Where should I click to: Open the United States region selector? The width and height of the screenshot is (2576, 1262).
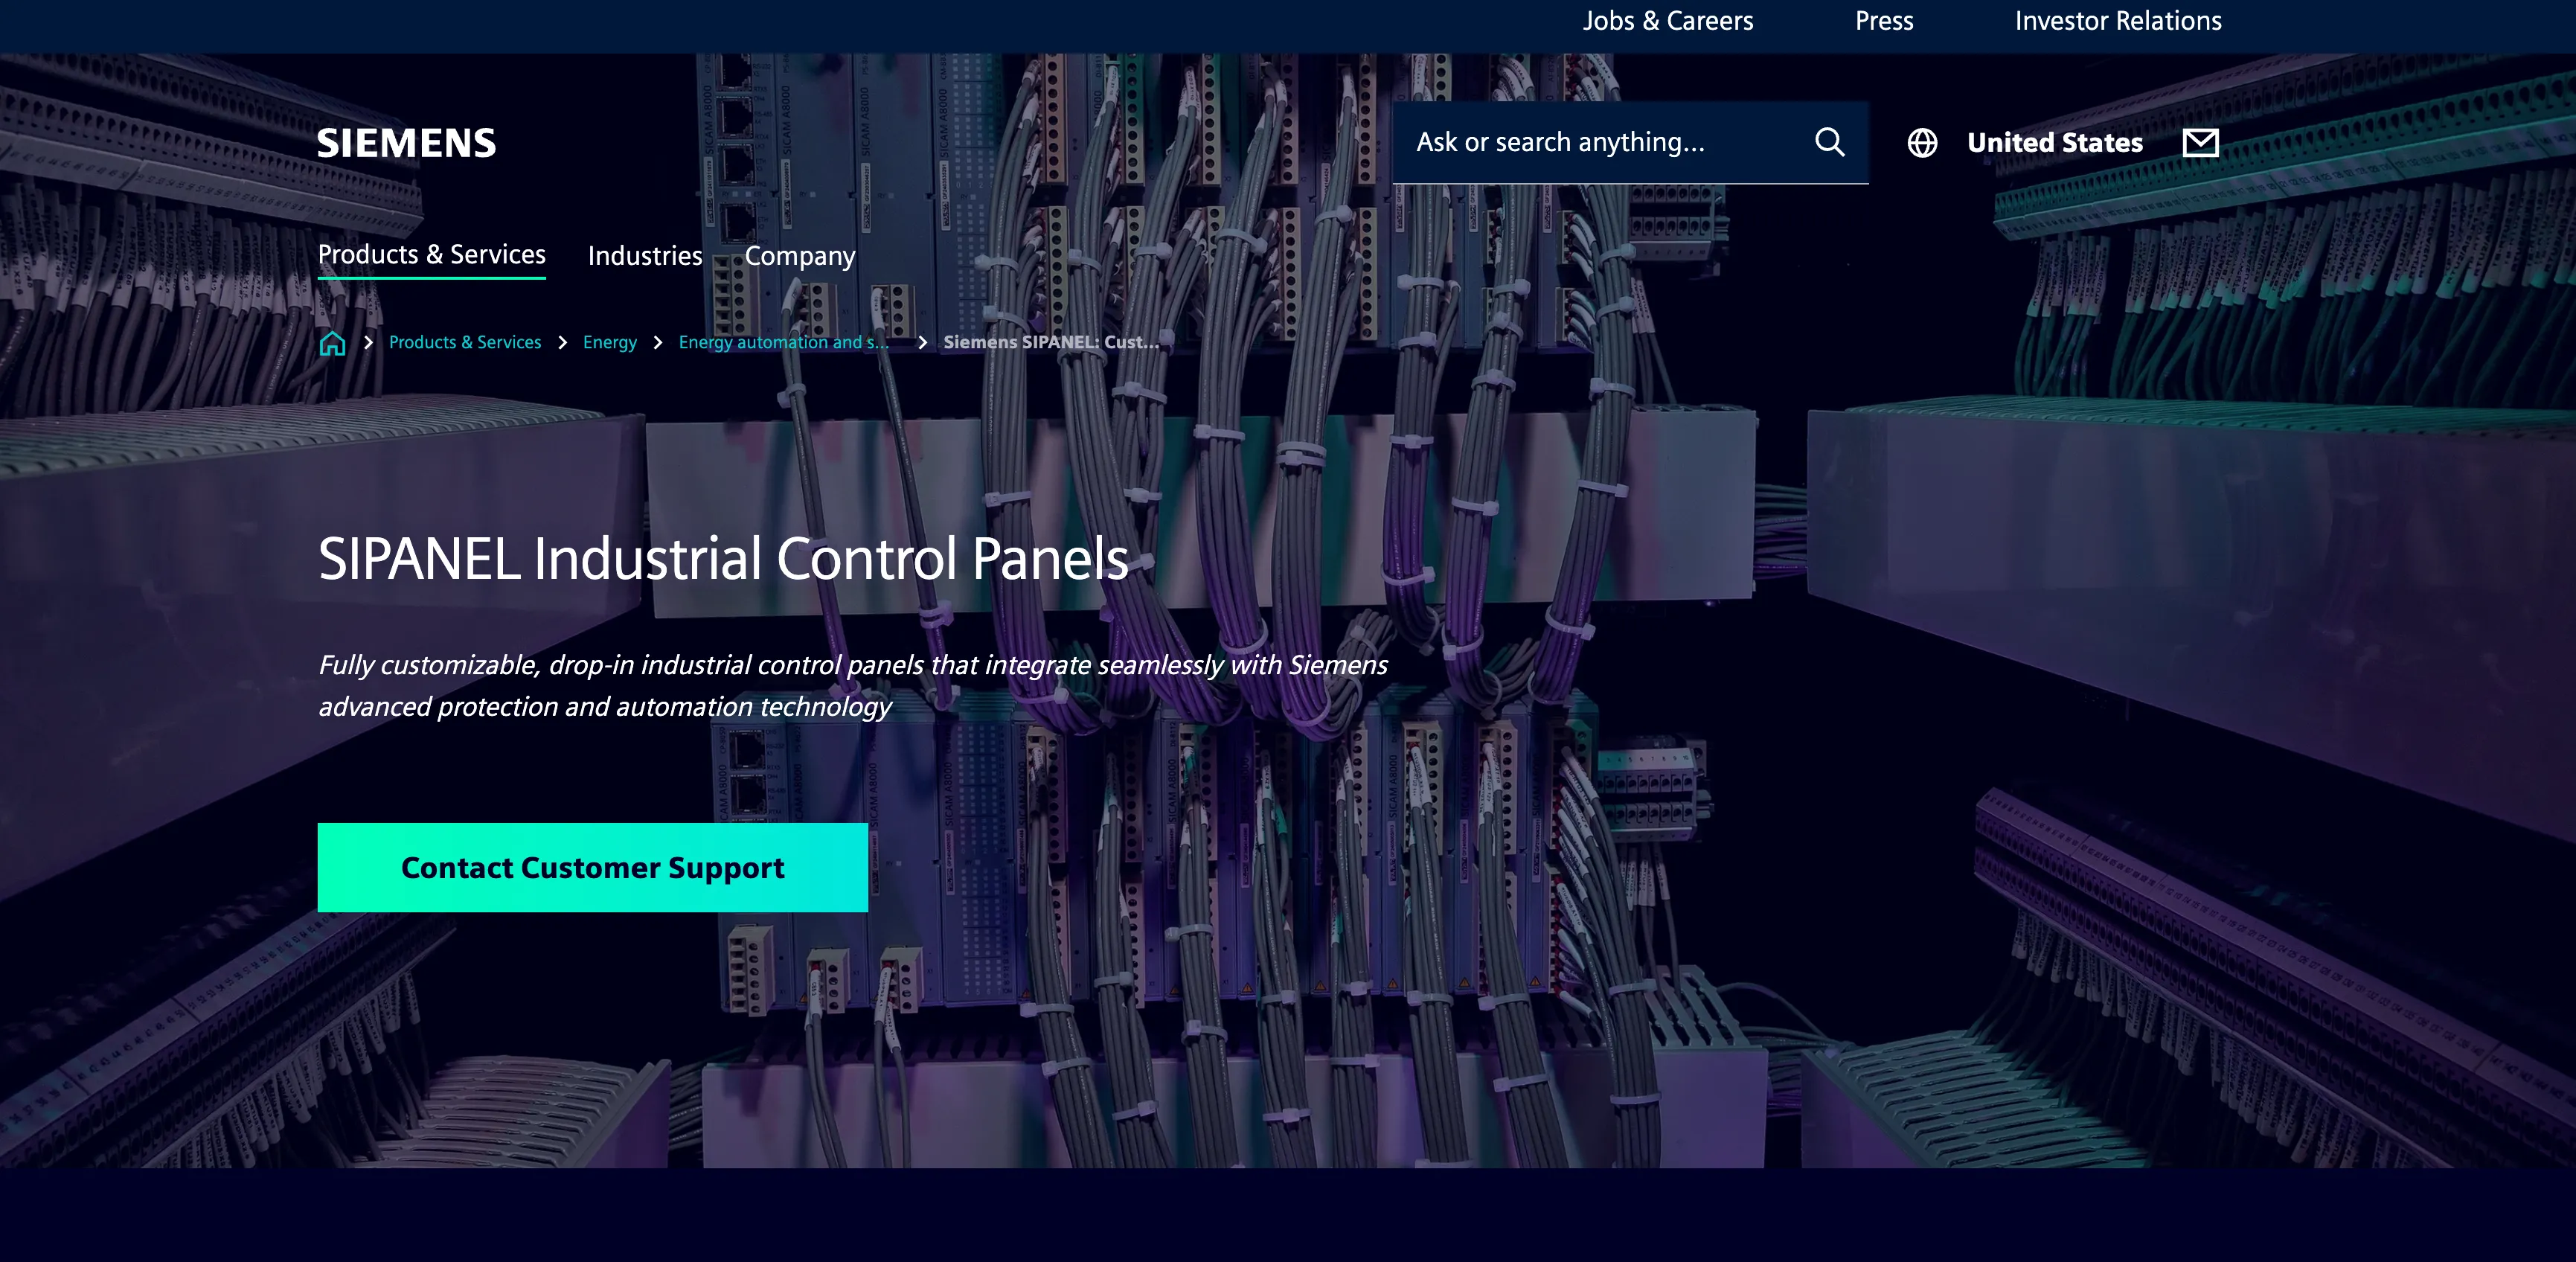click(2054, 143)
